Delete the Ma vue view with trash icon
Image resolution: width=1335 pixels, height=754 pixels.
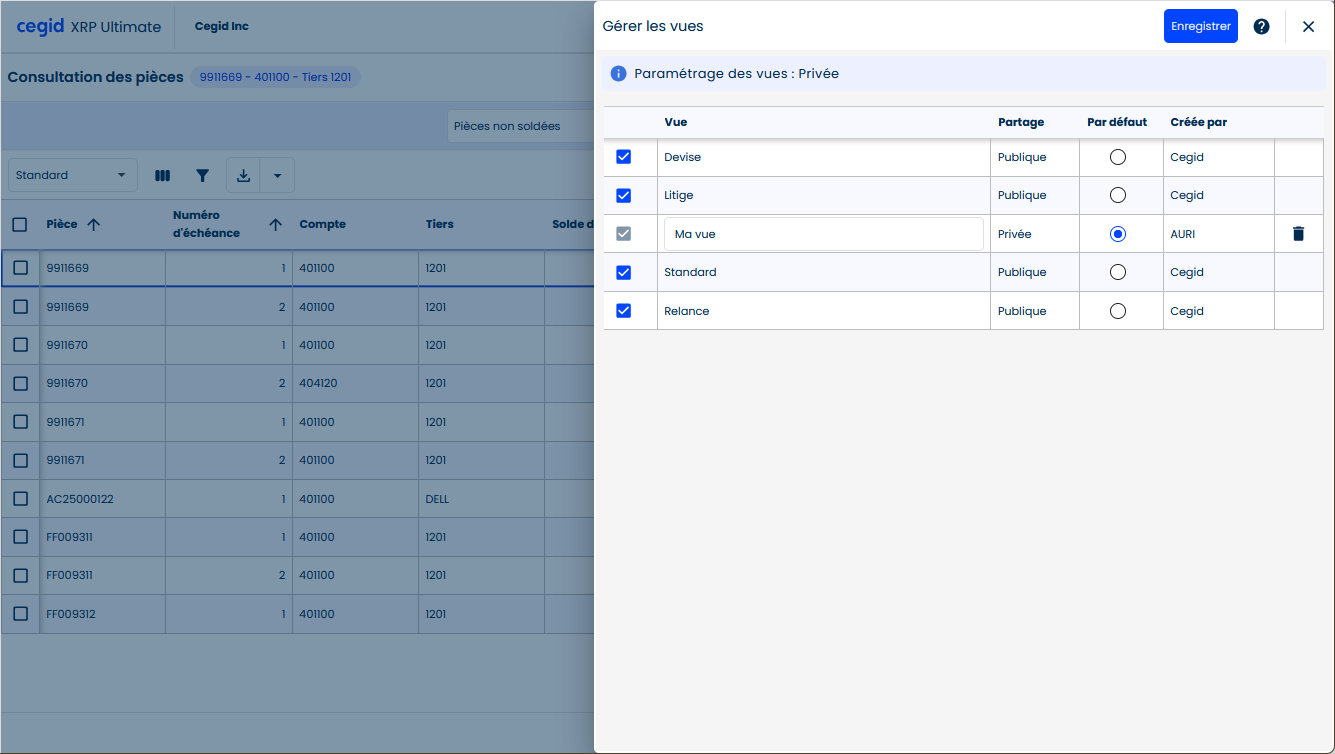[1298, 234]
